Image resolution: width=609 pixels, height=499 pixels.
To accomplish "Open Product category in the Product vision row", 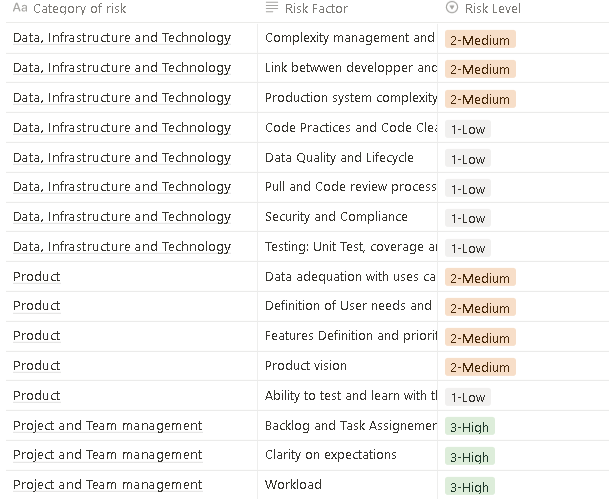I will (x=37, y=366).
